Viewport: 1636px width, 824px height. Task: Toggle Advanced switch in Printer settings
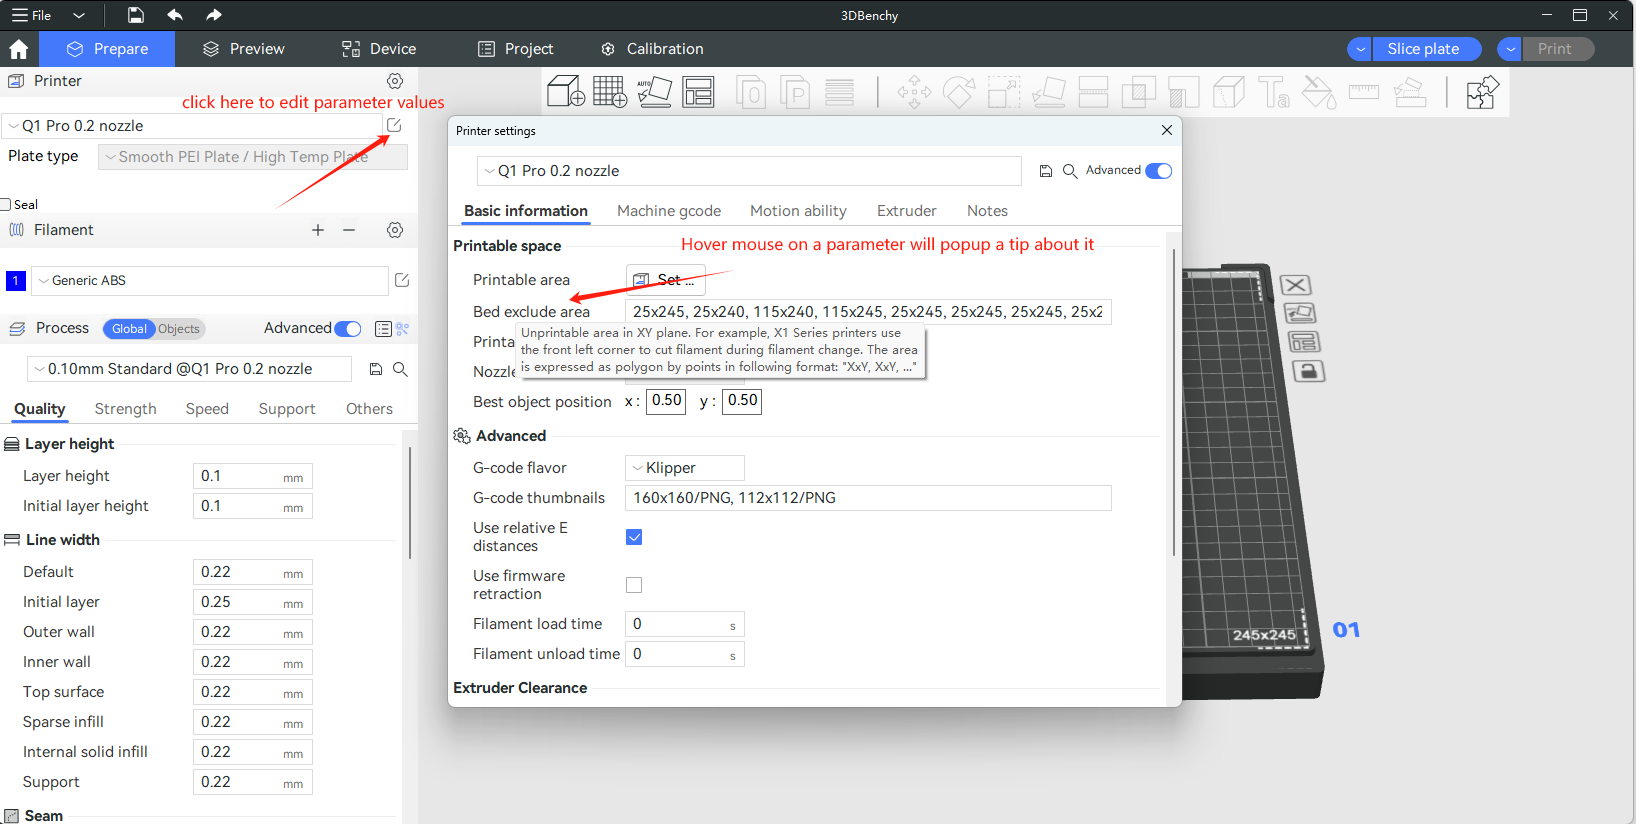pyautogui.click(x=1158, y=171)
